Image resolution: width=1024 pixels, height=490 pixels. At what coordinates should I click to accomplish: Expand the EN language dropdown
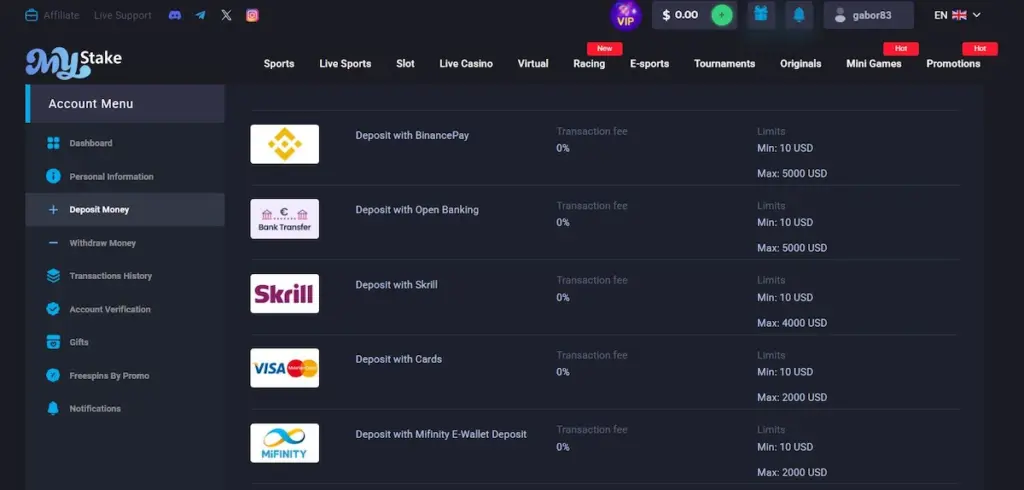pos(957,15)
